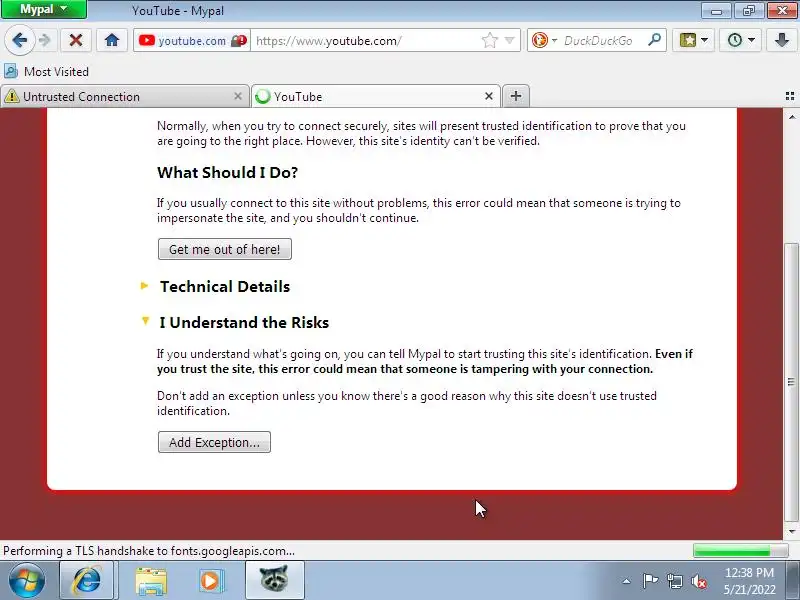Close the Untrusted Connection tab
Screen dimensions: 800x600
[x=238, y=96]
